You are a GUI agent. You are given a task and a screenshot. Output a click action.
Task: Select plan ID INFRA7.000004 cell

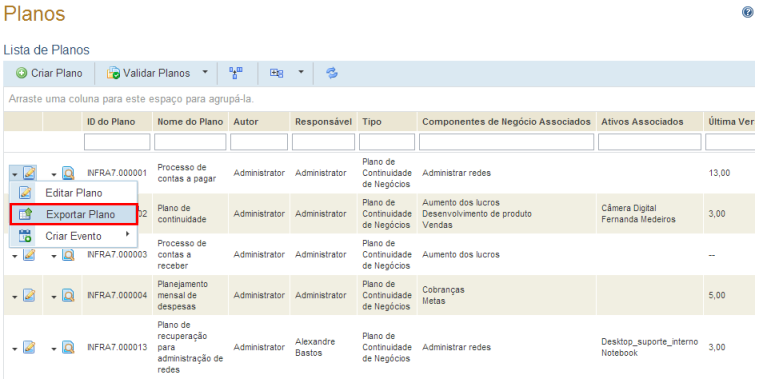117,295
